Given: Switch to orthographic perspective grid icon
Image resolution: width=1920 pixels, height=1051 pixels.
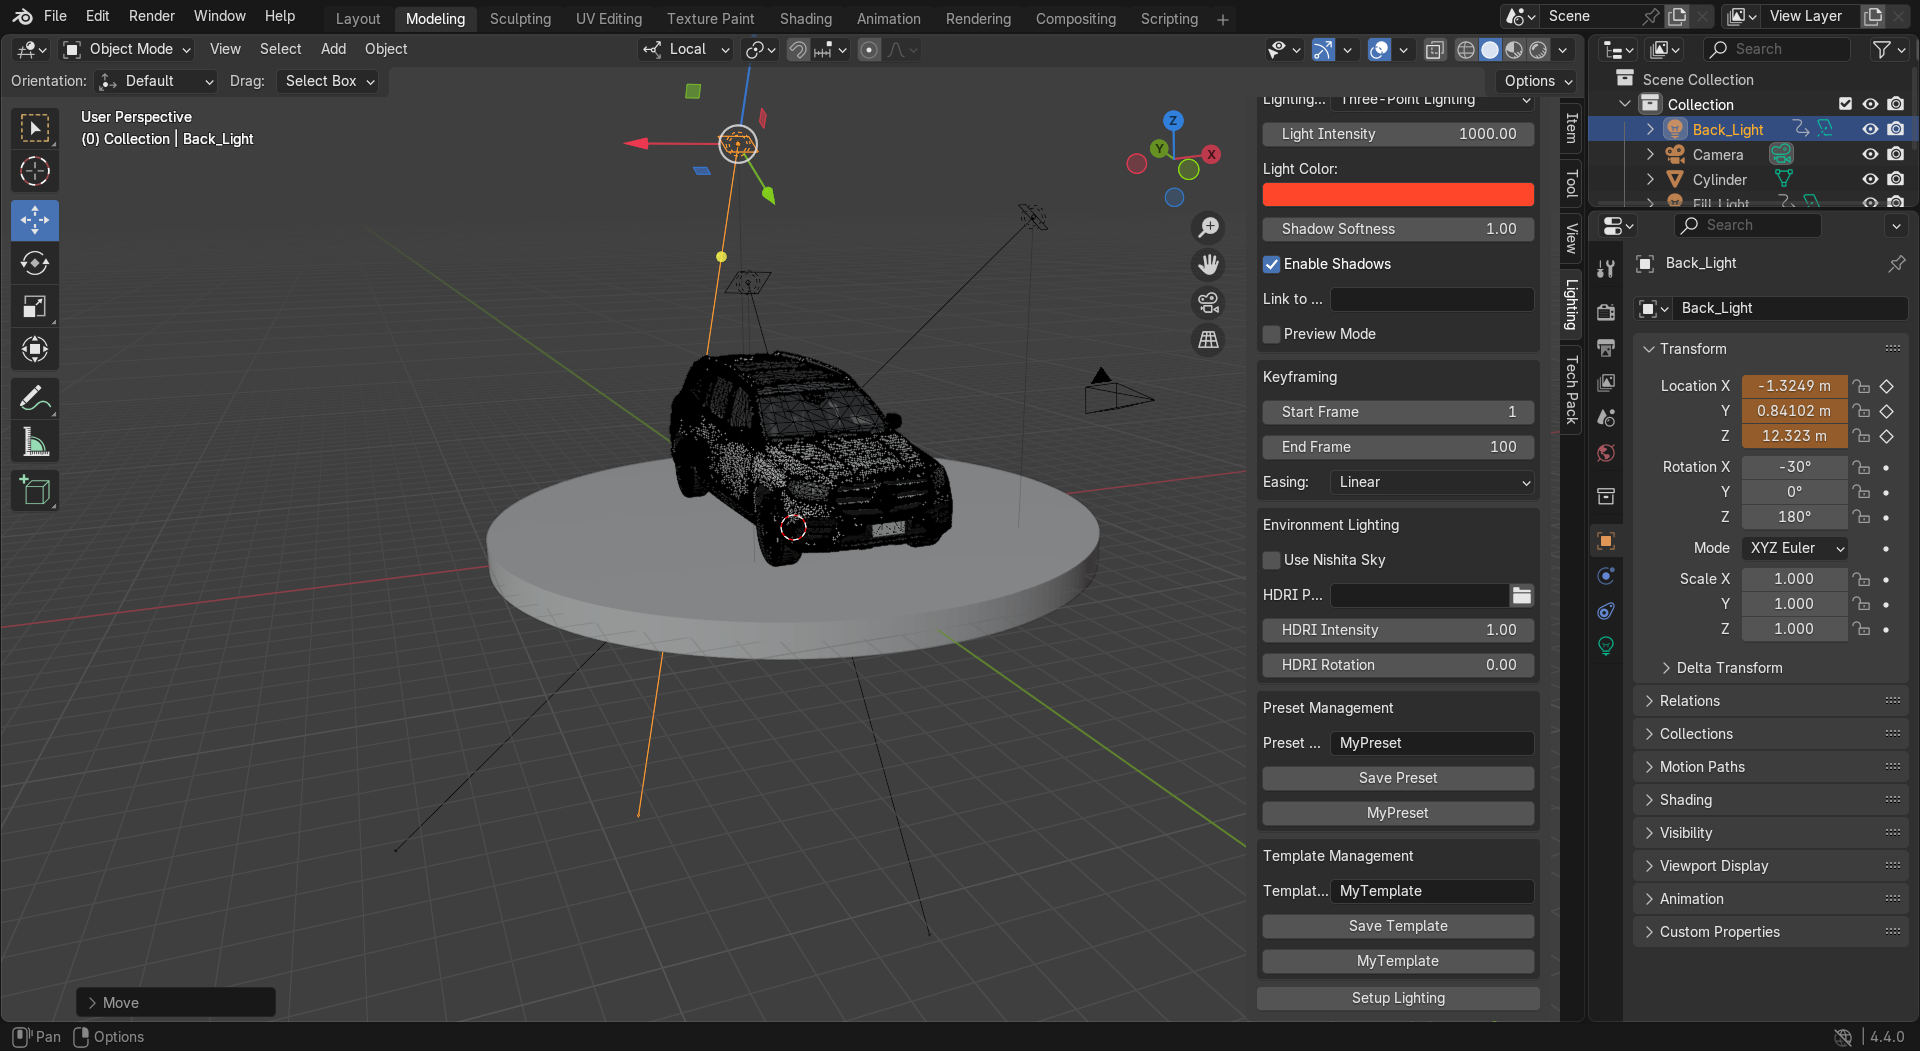Looking at the screenshot, I should pos(1209,340).
